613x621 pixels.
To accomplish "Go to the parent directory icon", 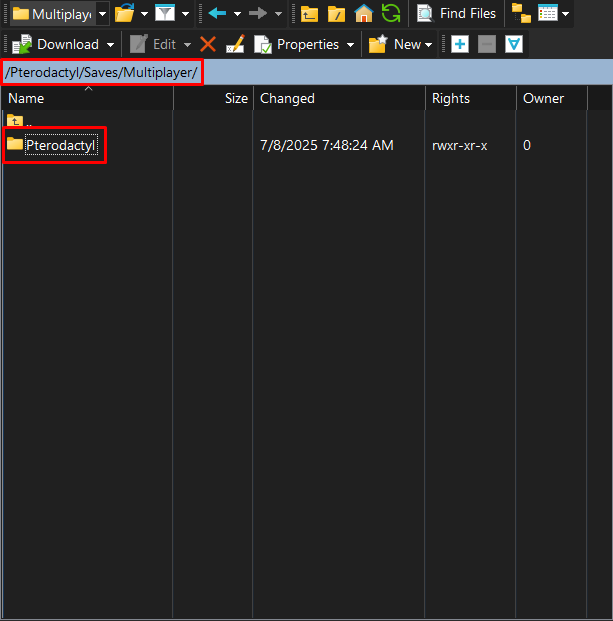I will 310,14.
